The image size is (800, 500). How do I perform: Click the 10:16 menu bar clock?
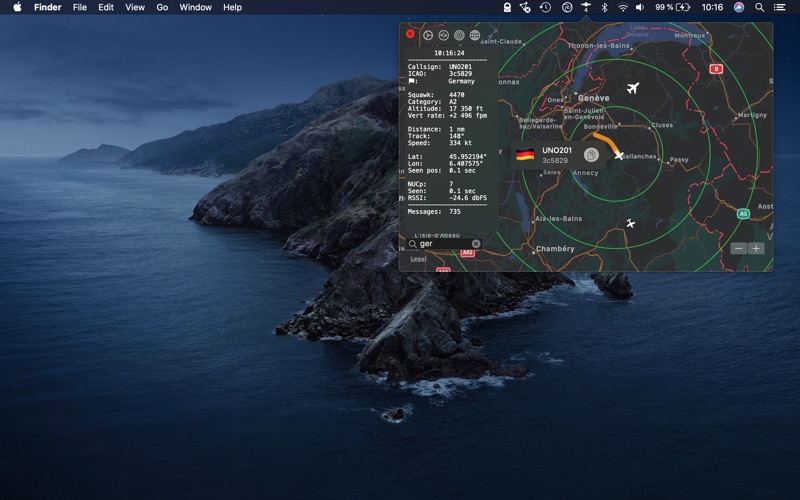pyautogui.click(x=712, y=7)
